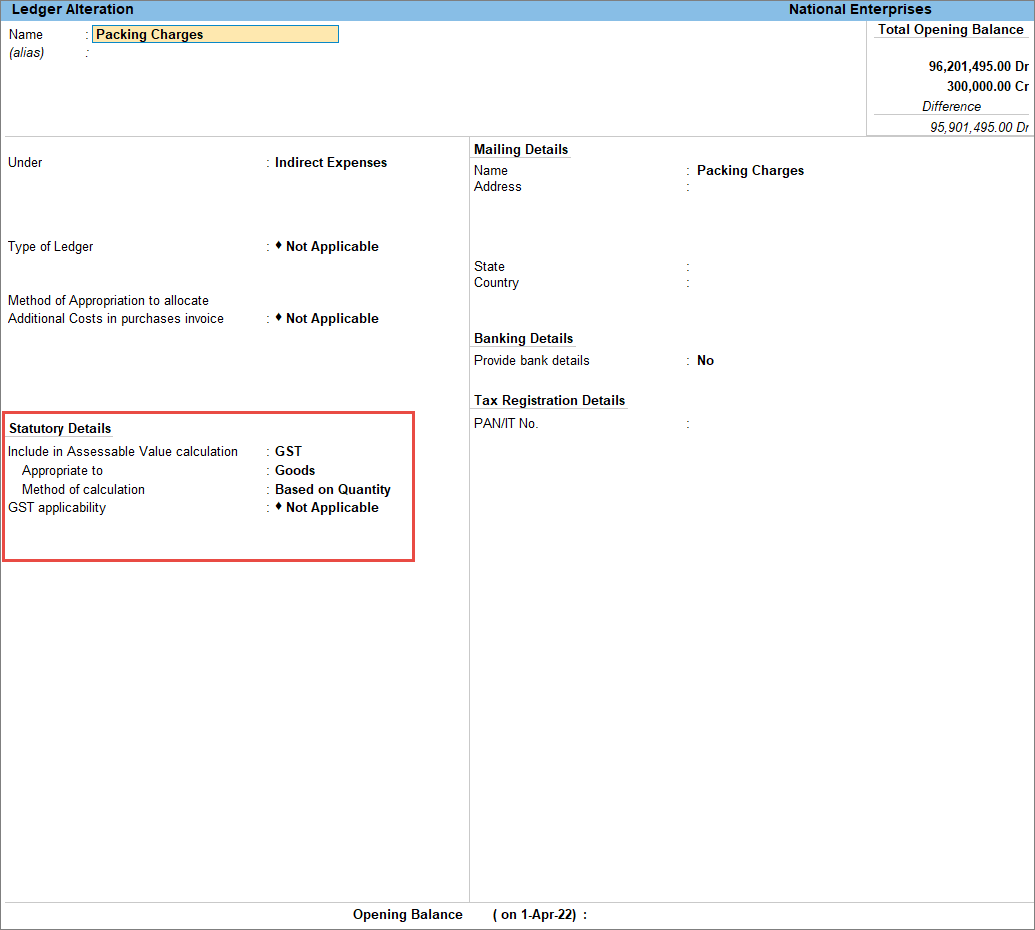This screenshot has height=930, width=1035.
Task: Click the Statutory Details heading
Action: [x=60, y=428]
